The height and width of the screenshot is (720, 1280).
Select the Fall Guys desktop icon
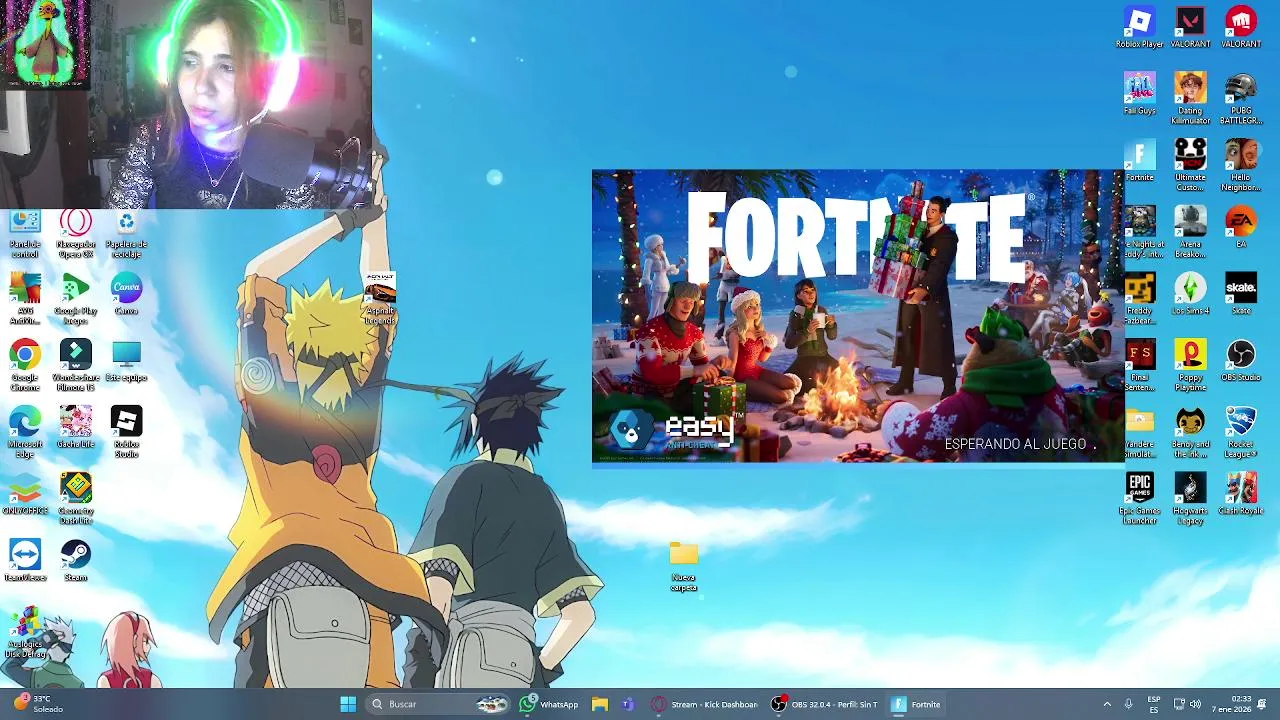coord(1140,94)
